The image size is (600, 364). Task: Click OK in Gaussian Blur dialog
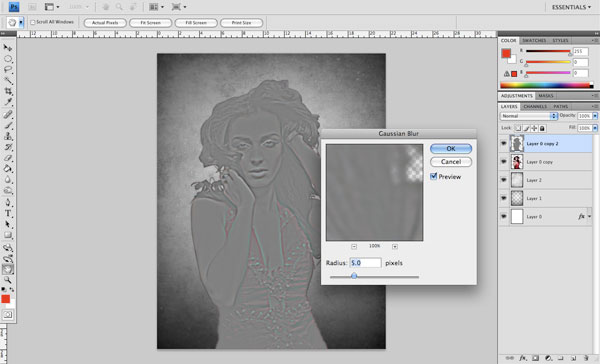(x=451, y=149)
